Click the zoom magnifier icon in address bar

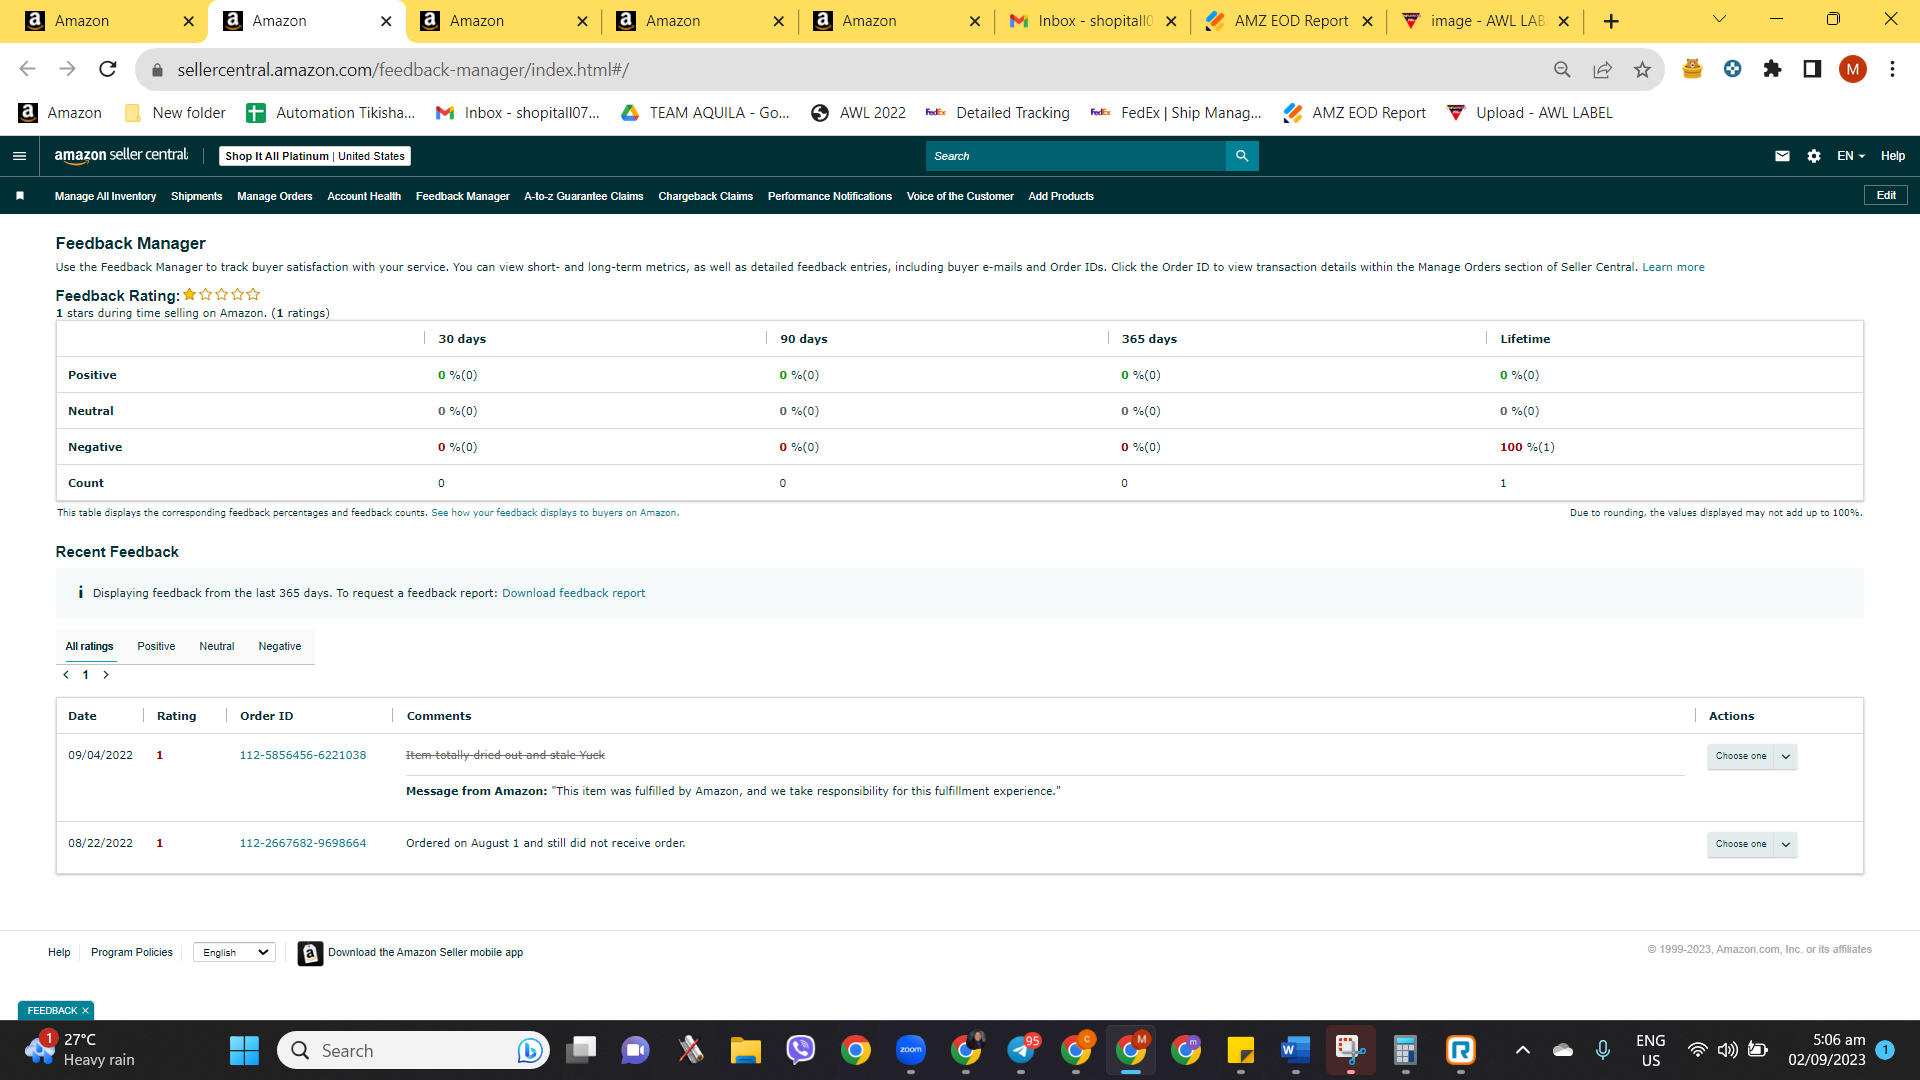(x=1562, y=69)
